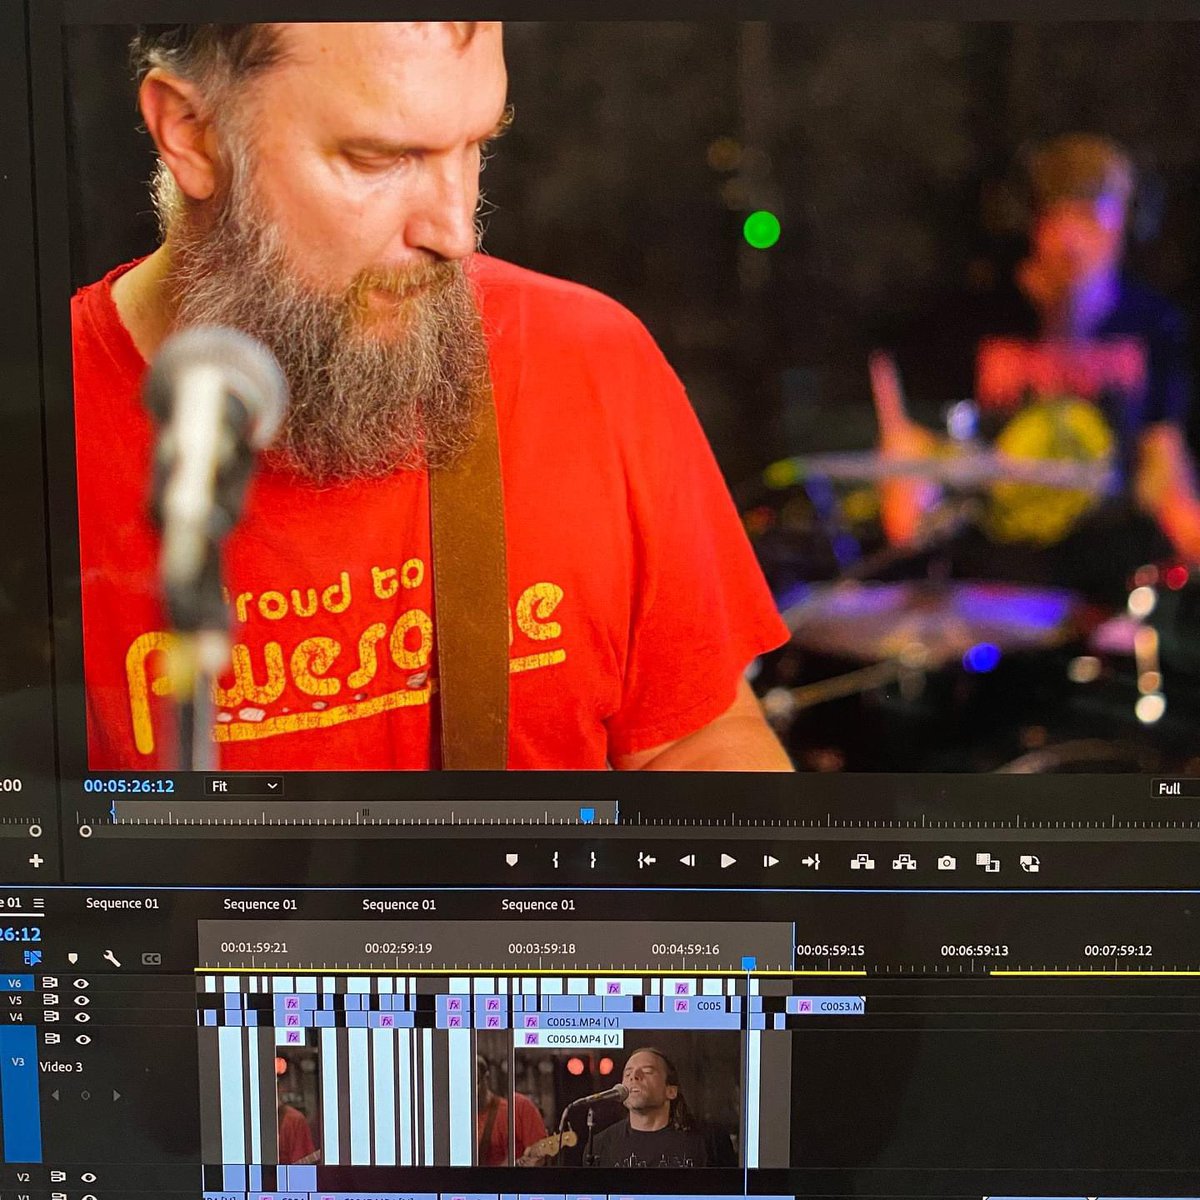Open Timeline Display Settings wrench
The width and height of the screenshot is (1200, 1200).
(111, 959)
